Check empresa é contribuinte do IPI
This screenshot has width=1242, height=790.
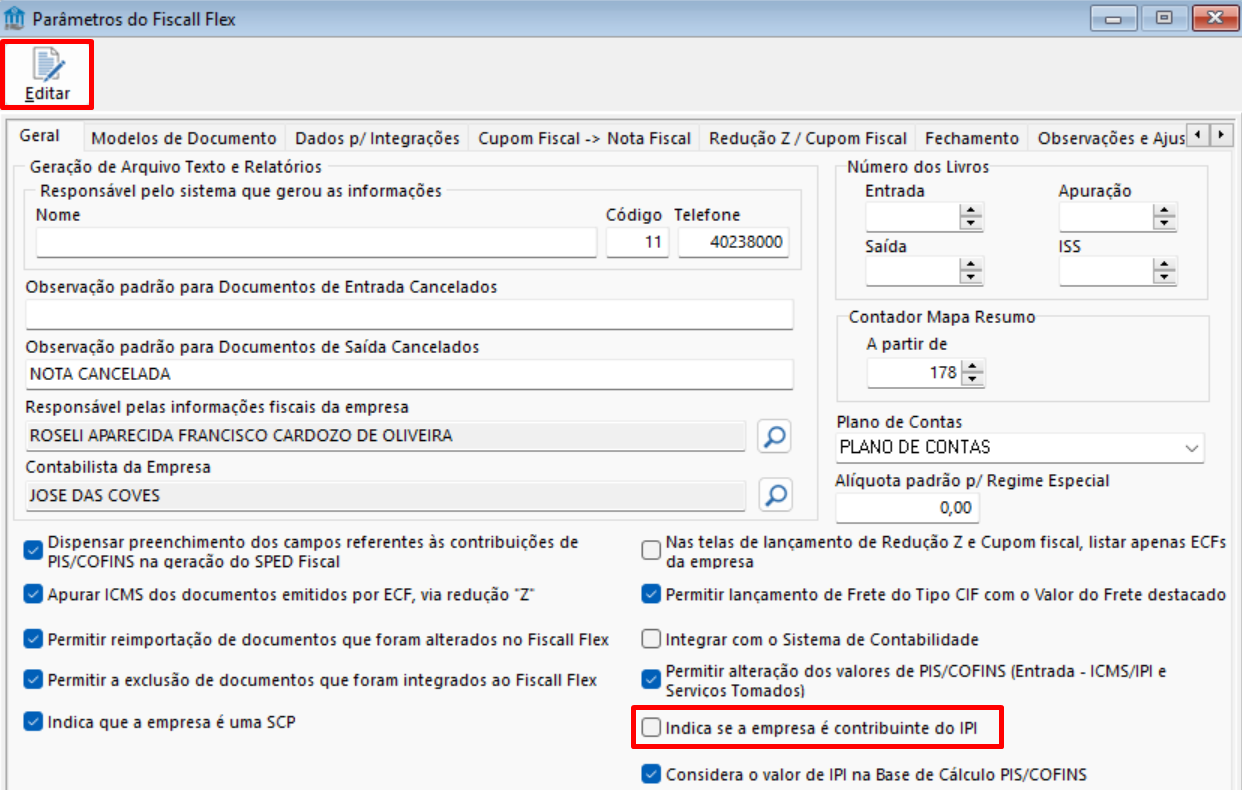tap(651, 728)
